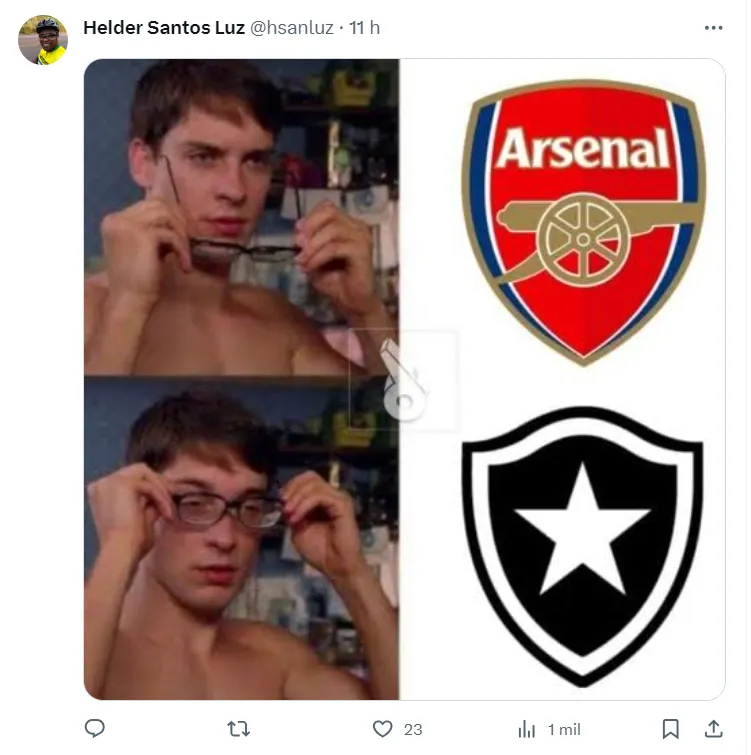
Task: Click the 1 mil views count
Action: click(x=564, y=730)
